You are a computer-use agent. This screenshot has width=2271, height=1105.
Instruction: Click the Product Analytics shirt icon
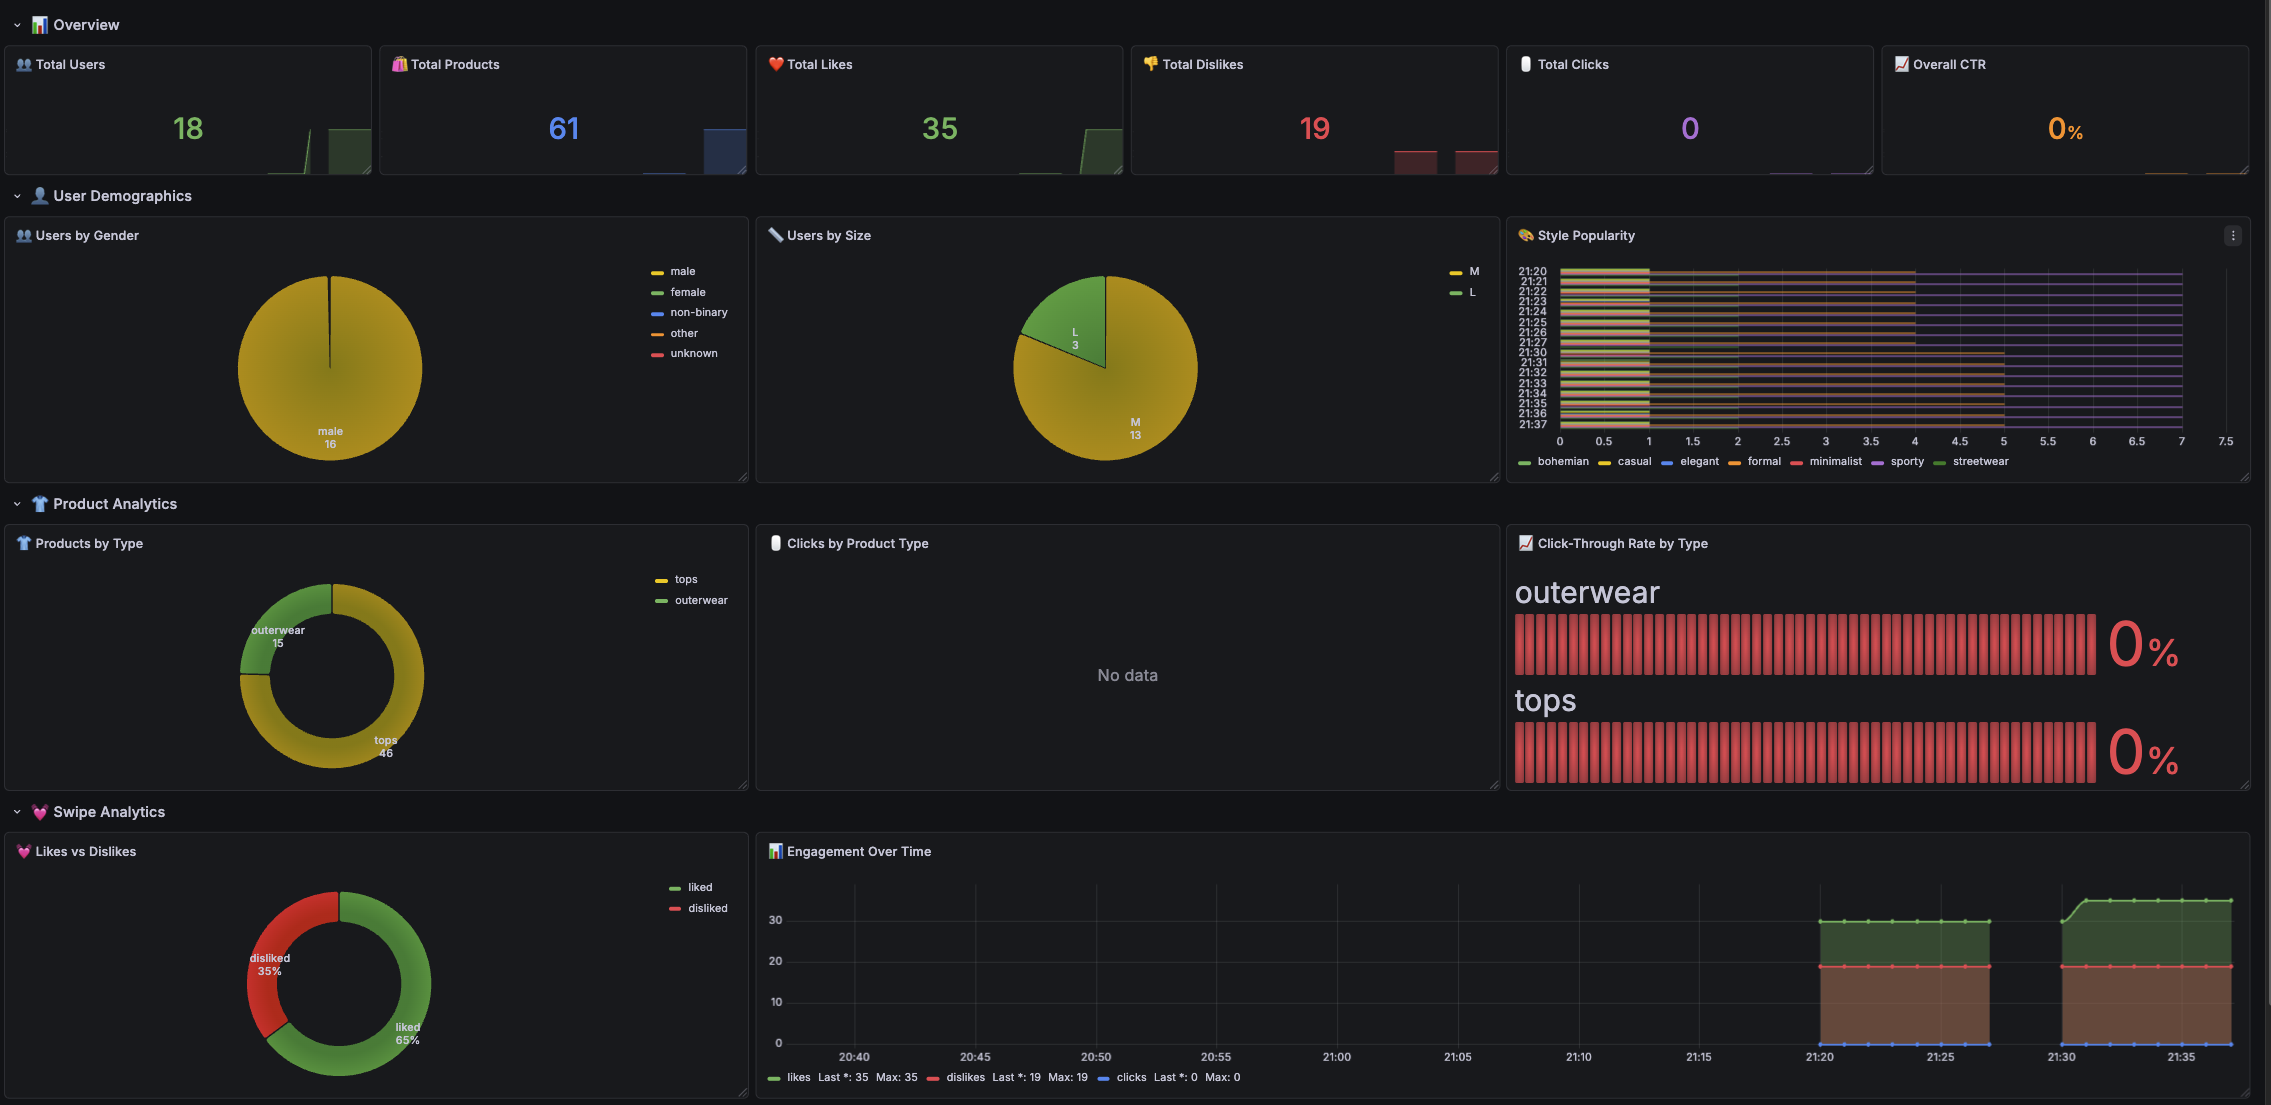(40, 504)
